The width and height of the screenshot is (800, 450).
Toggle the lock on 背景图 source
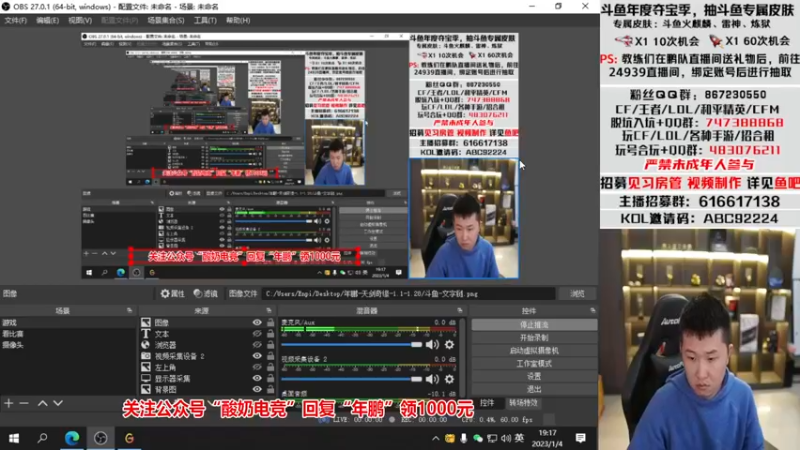270,389
